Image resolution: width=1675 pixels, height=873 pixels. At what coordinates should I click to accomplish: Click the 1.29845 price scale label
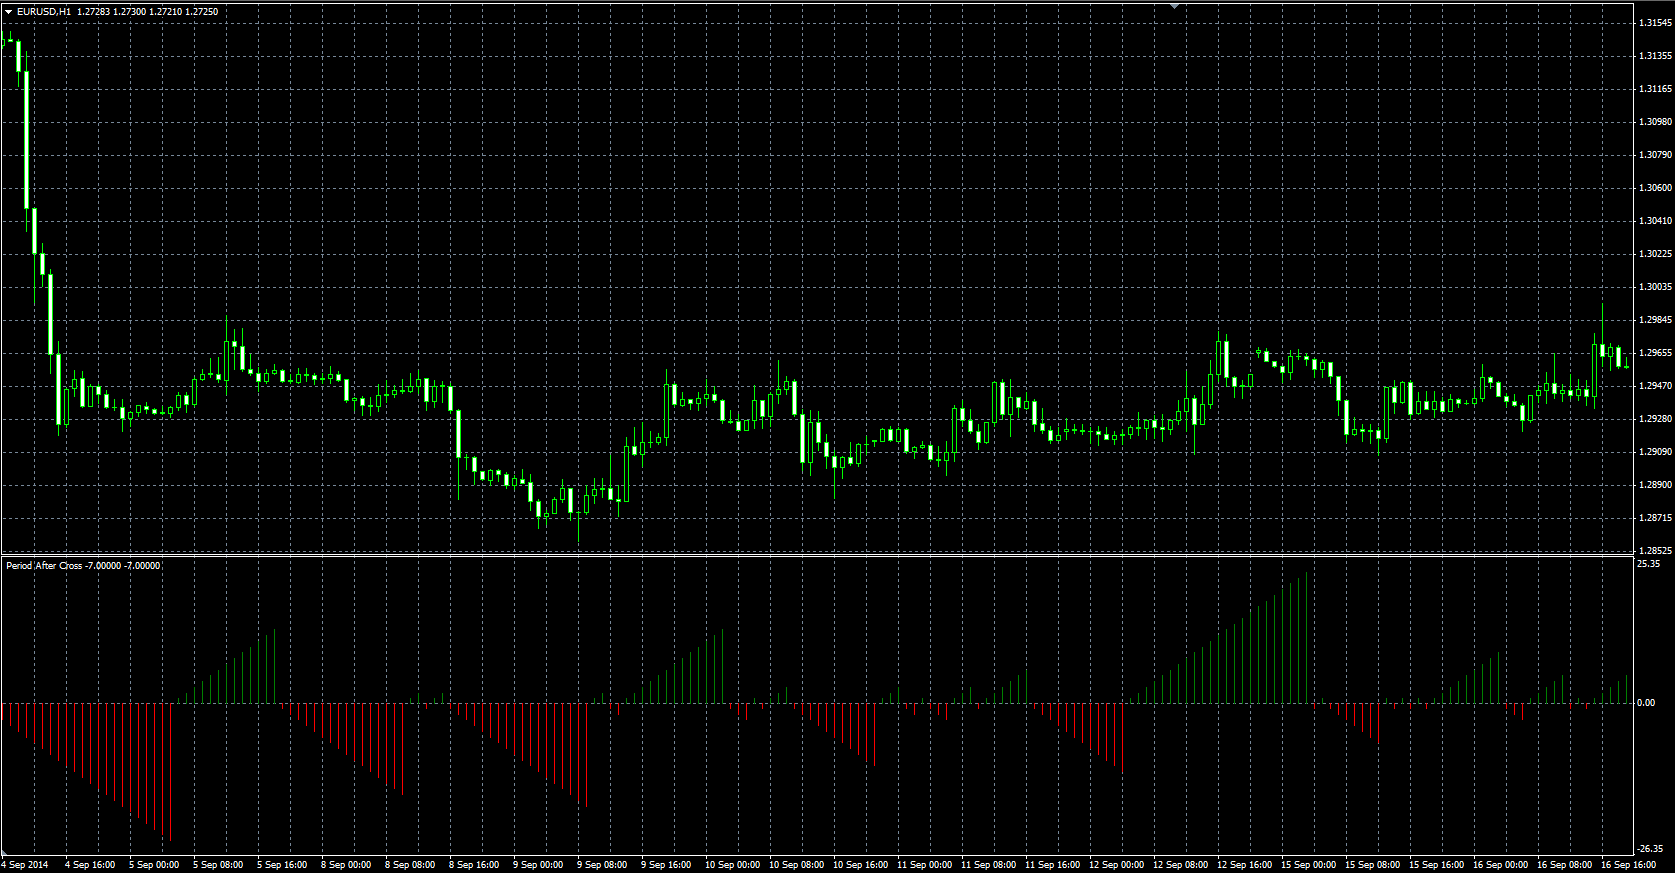1655,320
